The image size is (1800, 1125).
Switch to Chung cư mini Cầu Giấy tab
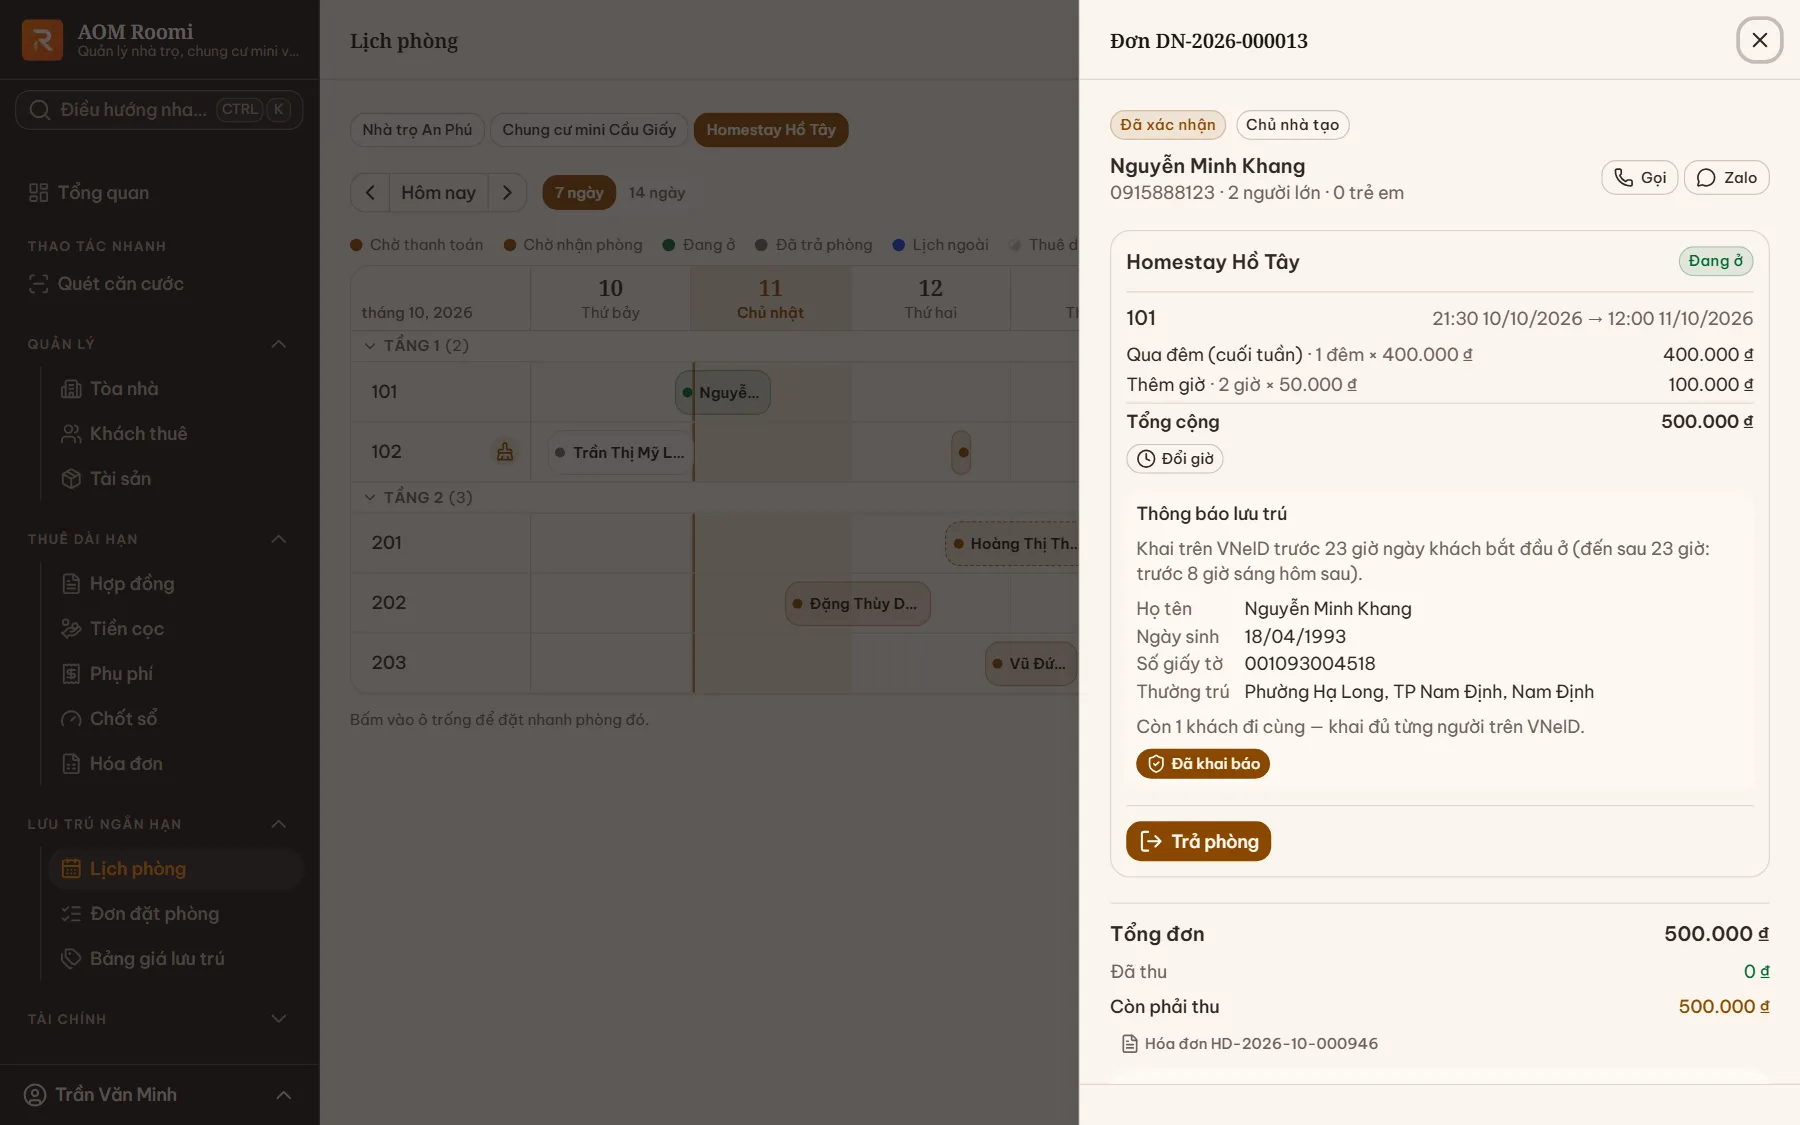tap(589, 129)
